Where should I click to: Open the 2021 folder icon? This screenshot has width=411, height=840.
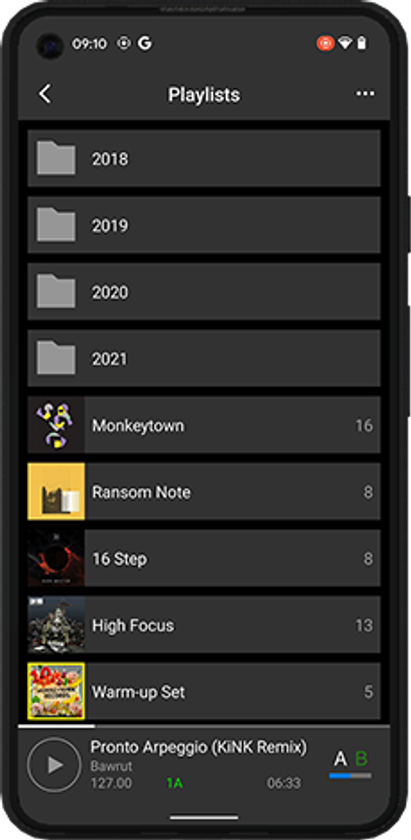(56, 357)
